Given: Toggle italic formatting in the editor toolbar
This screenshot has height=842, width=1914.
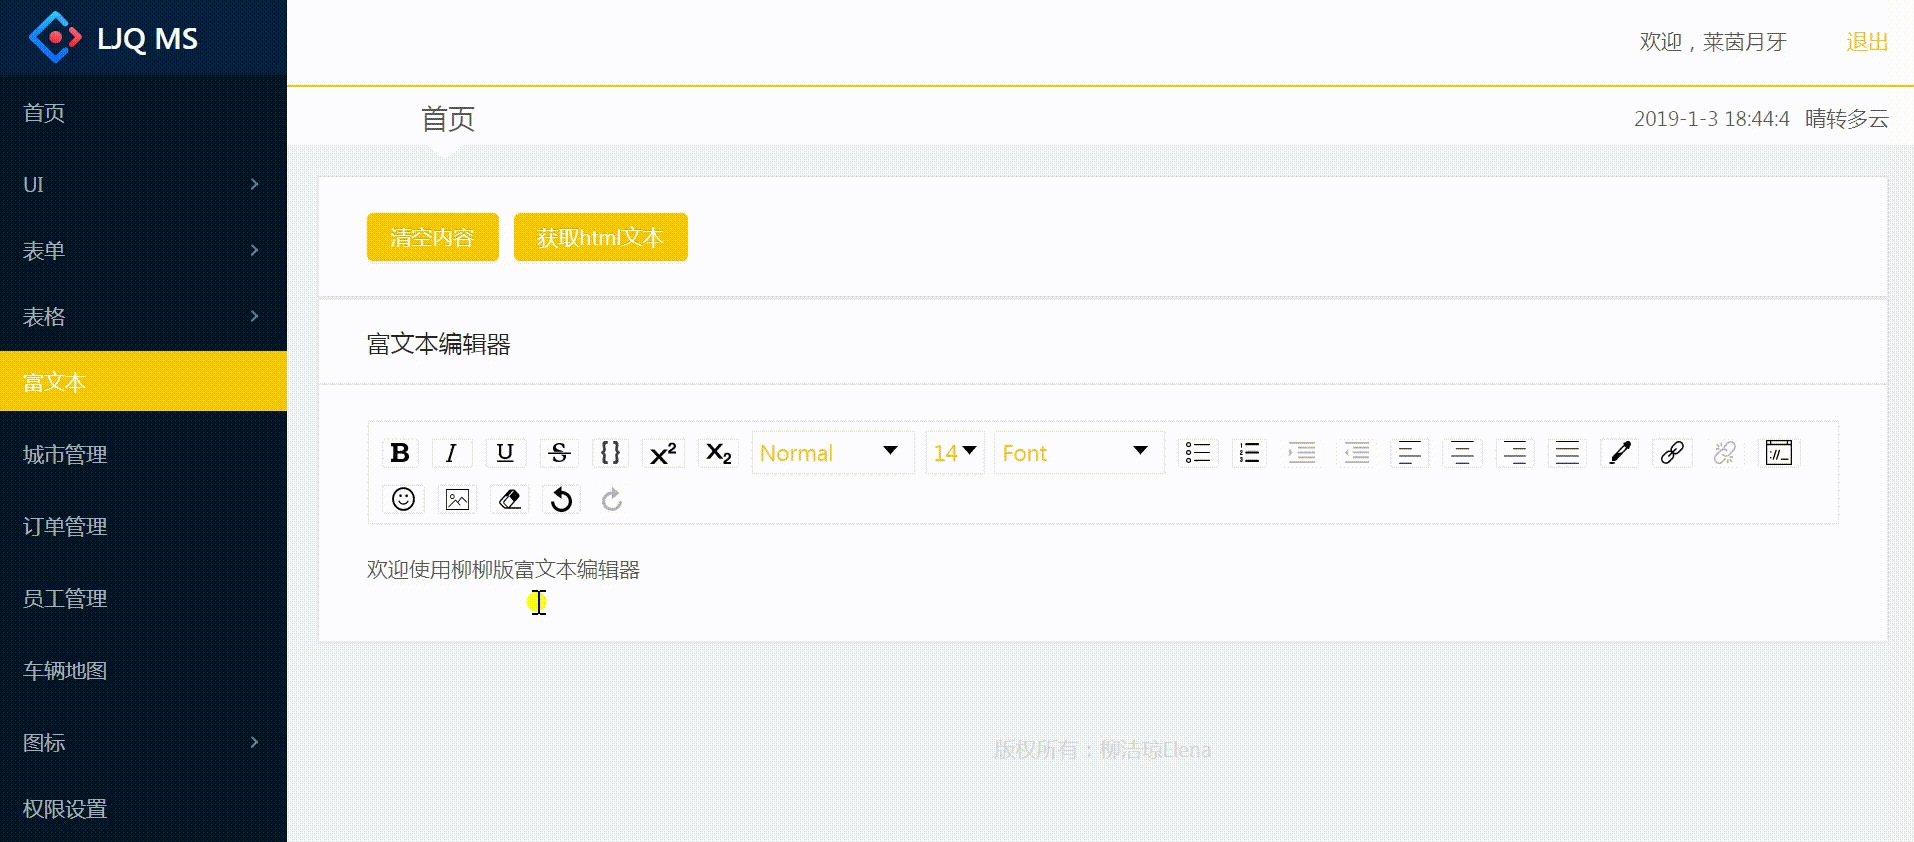Looking at the screenshot, I should (x=452, y=453).
